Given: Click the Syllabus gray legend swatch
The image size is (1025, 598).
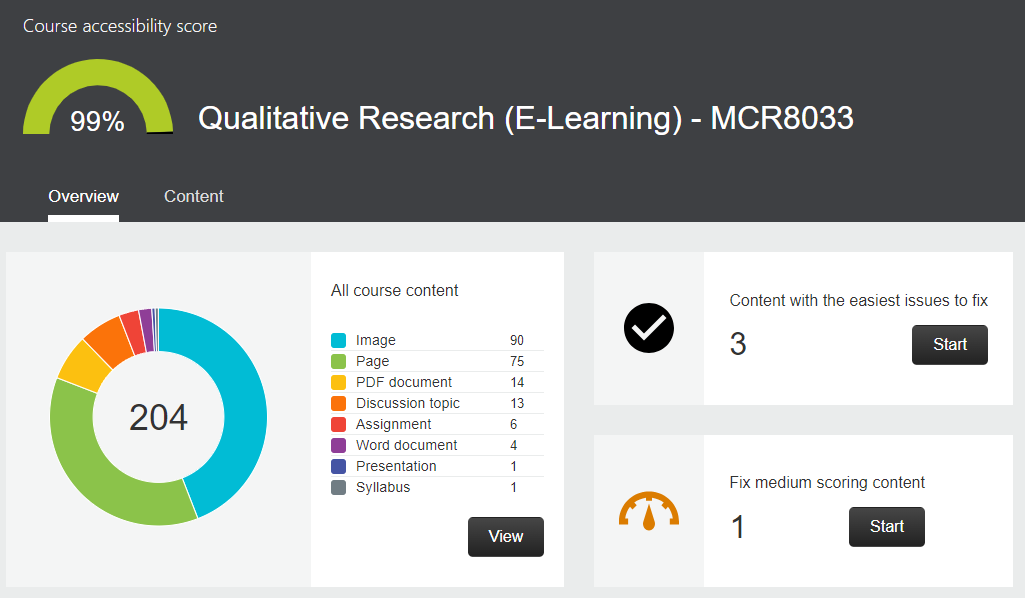Looking at the screenshot, I should [x=338, y=487].
